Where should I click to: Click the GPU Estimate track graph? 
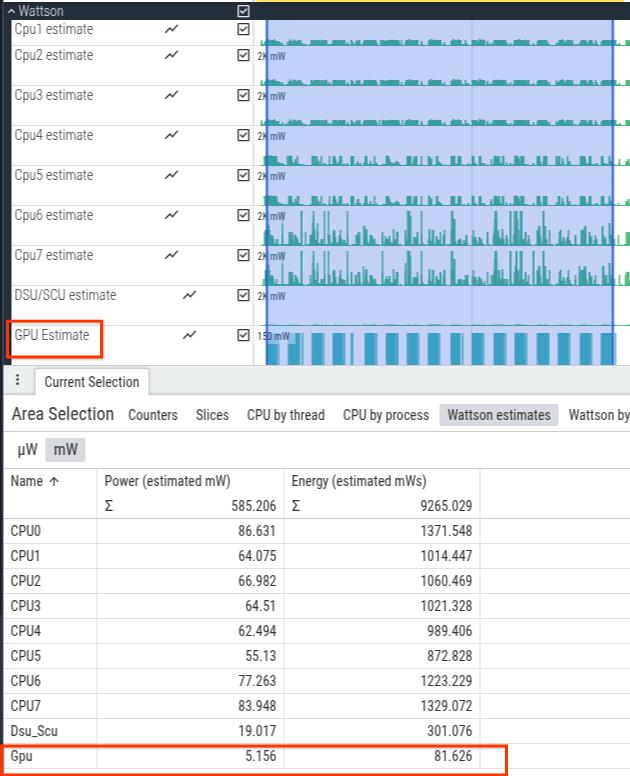coord(440,347)
